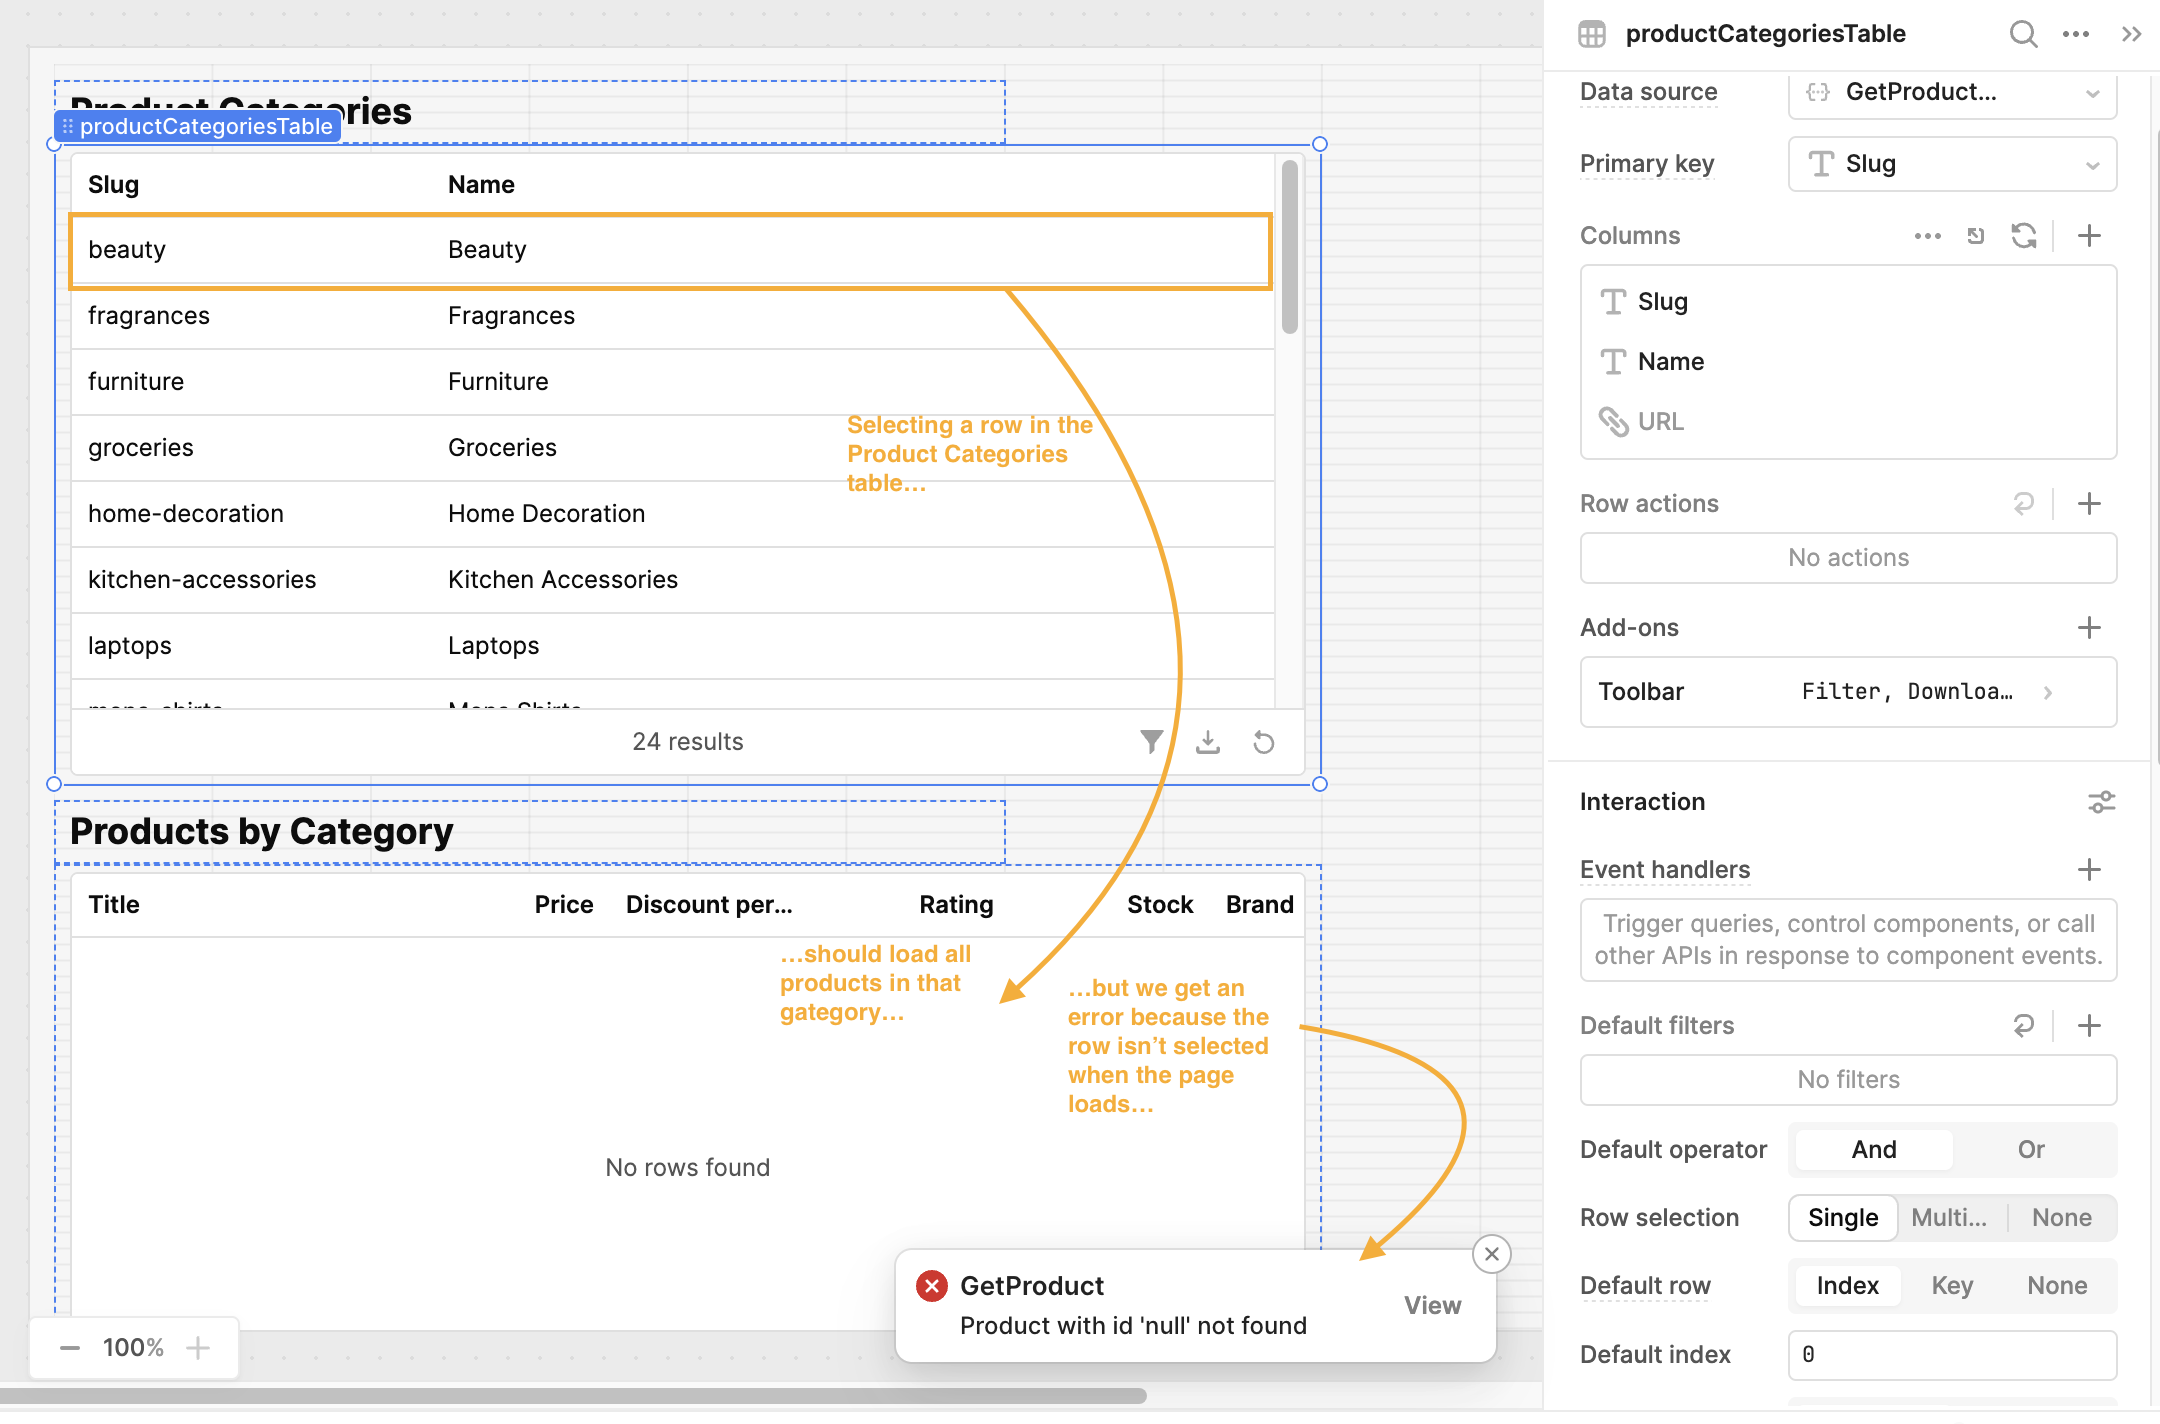Set Default row to Index
Image resolution: width=2160 pixels, height=1424 pixels.
(1848, 1286)
